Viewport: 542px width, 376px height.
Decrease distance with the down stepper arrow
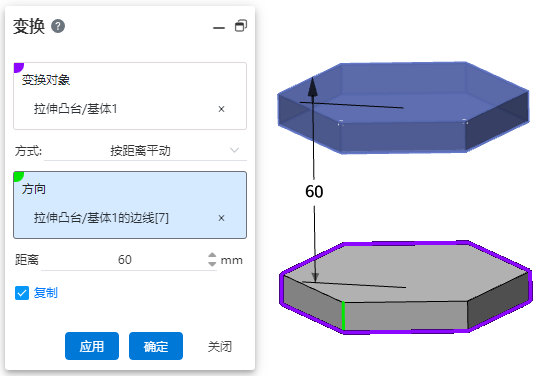[x=212, y=264]
